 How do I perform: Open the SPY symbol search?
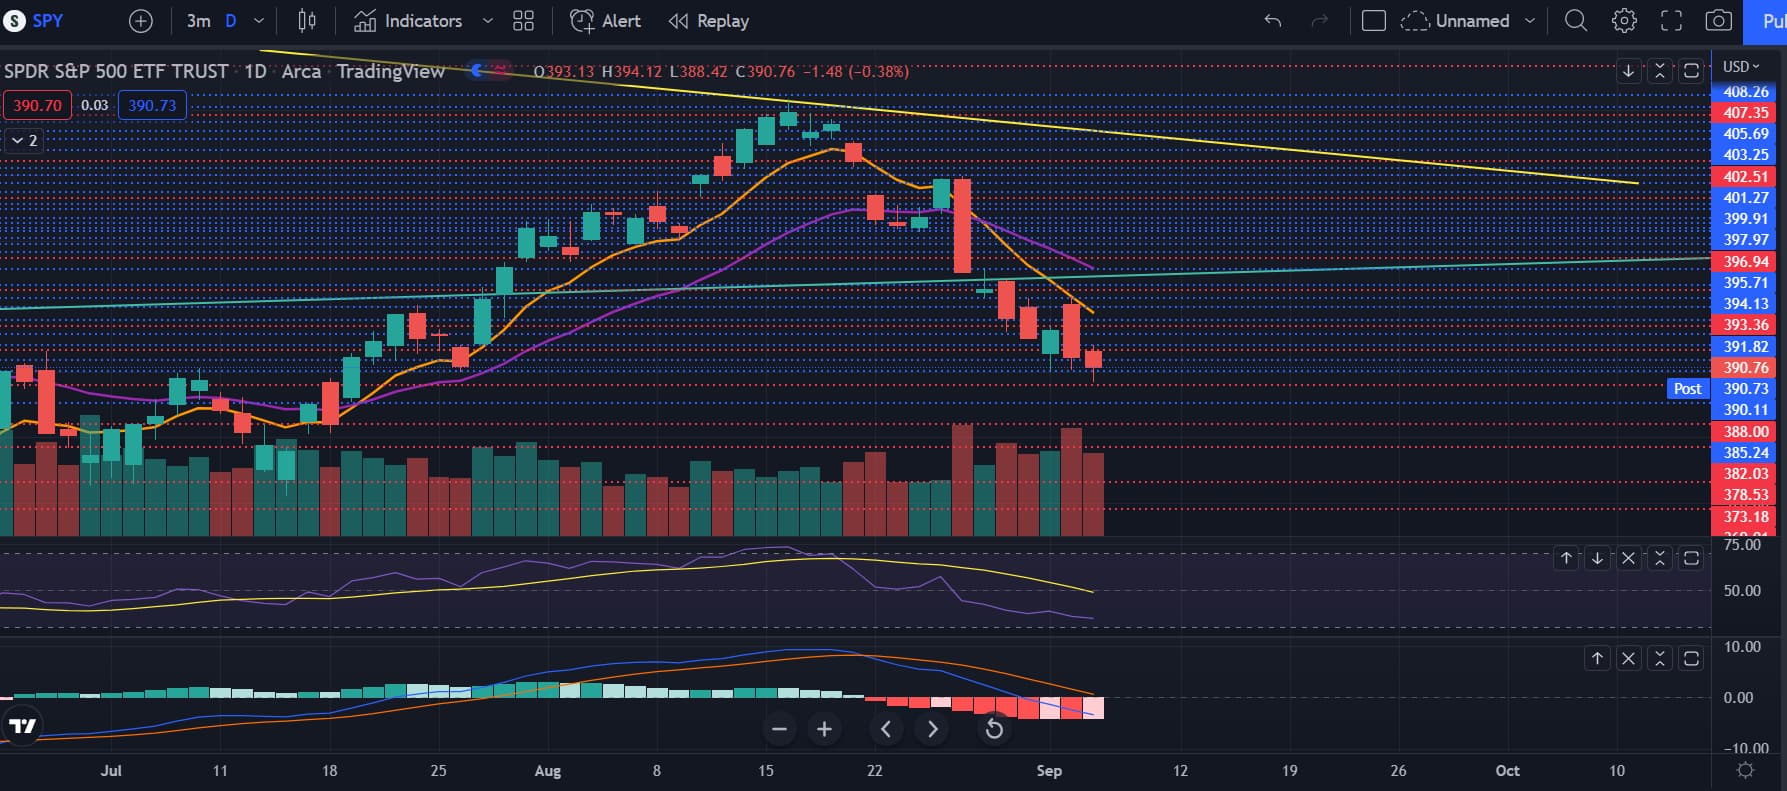[34, 20]
